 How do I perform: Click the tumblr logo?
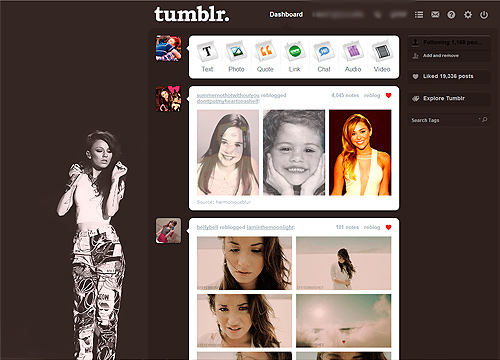pos(192,15)
